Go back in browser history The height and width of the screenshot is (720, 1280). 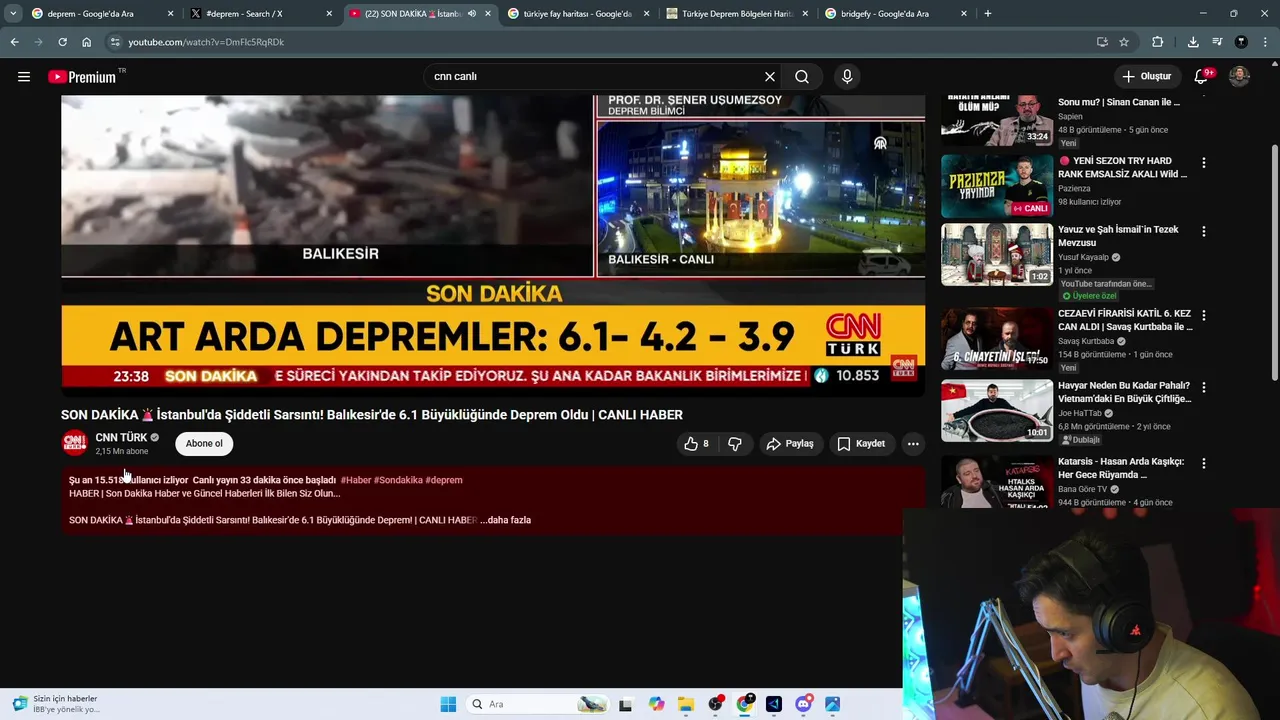click(x=14, y=42)
